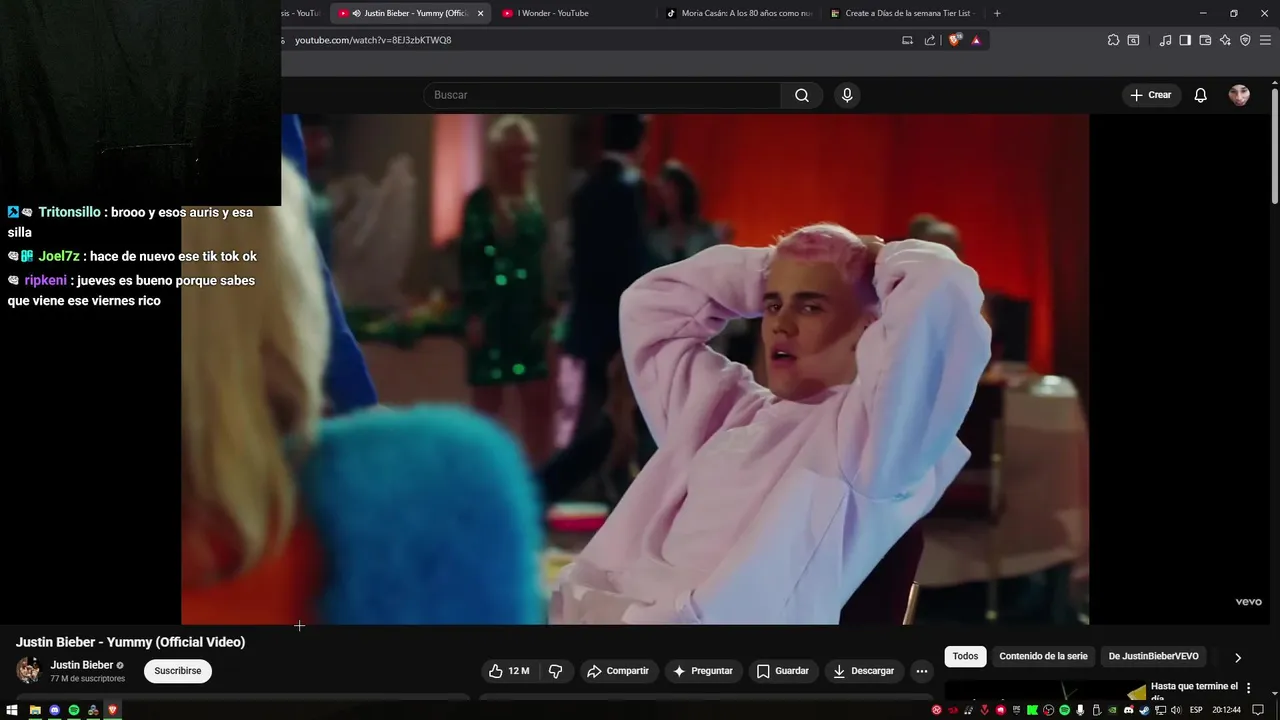Image resolution: width=1280 pixels, height=720 pixels.
Task: Open Brave Rewards triangle icon
Action: [x=976, y=40]
